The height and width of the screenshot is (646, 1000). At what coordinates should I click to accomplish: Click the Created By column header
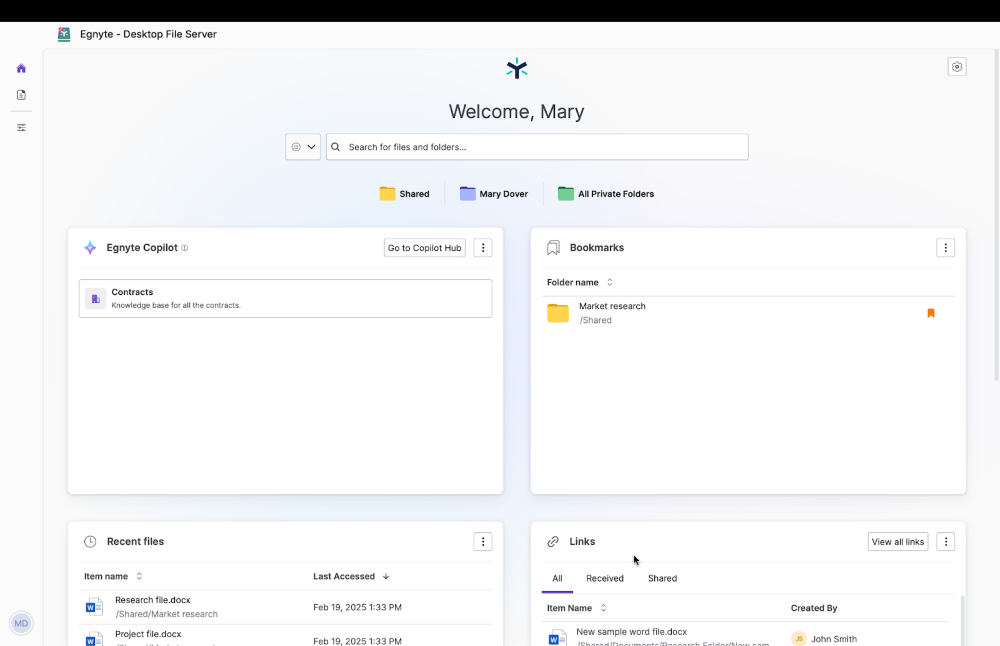tap(814, 608)
